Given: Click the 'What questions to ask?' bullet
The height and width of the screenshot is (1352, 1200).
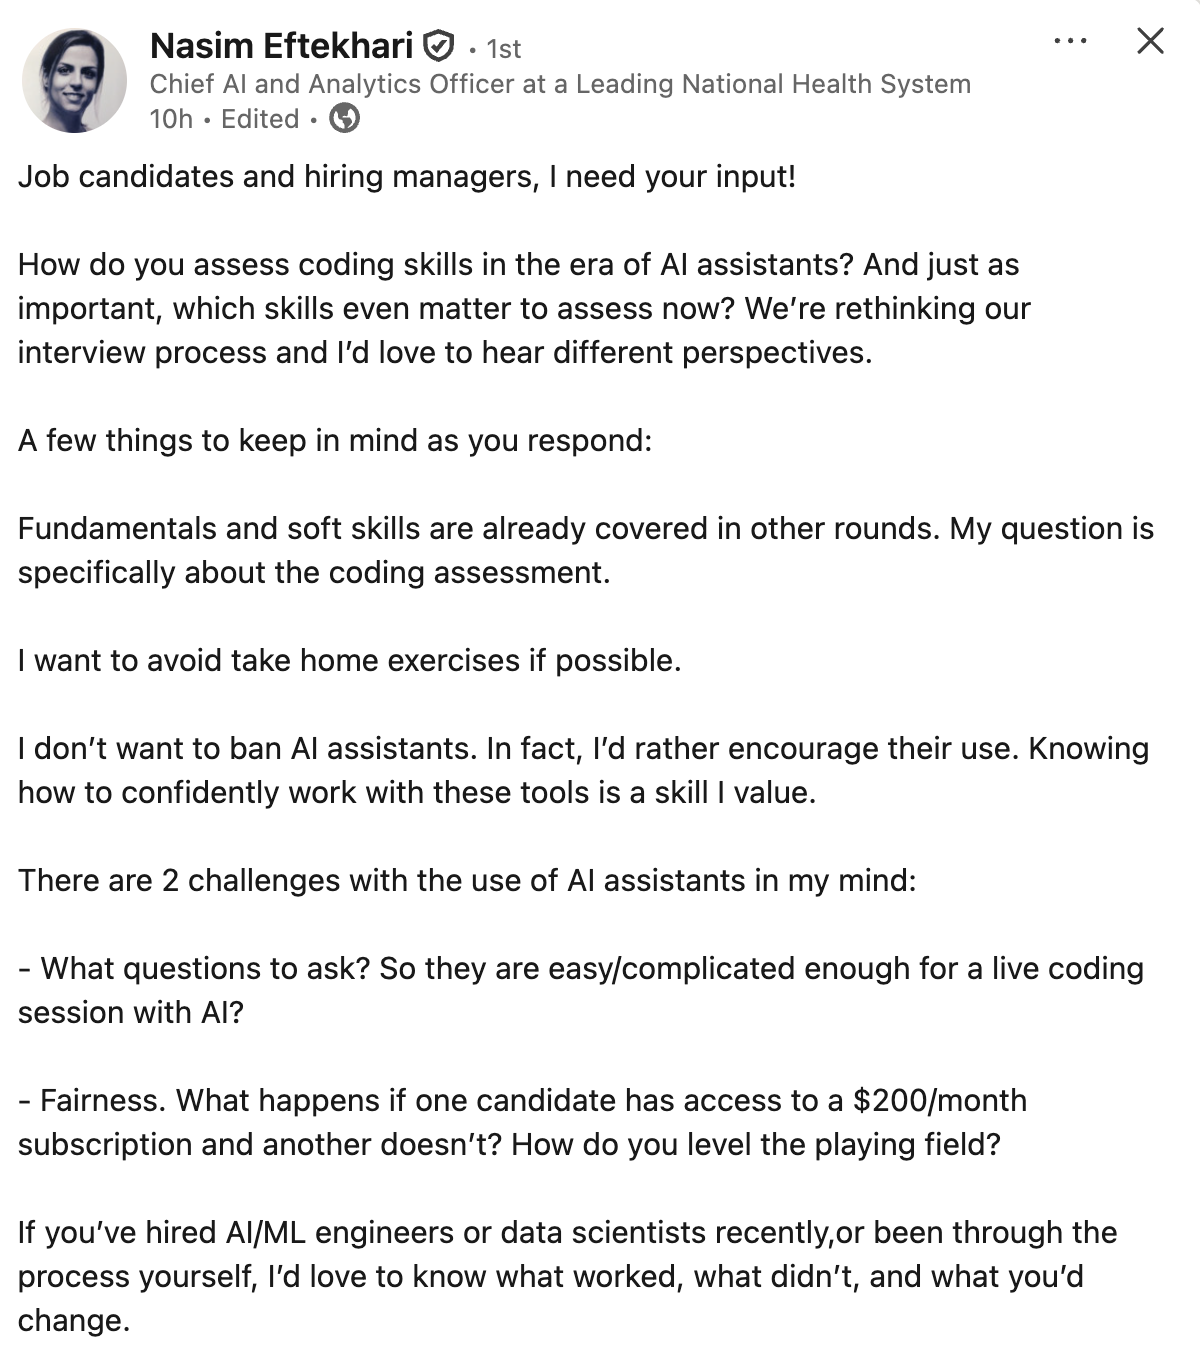Looking at the screenshot, I should coord(580,990).
